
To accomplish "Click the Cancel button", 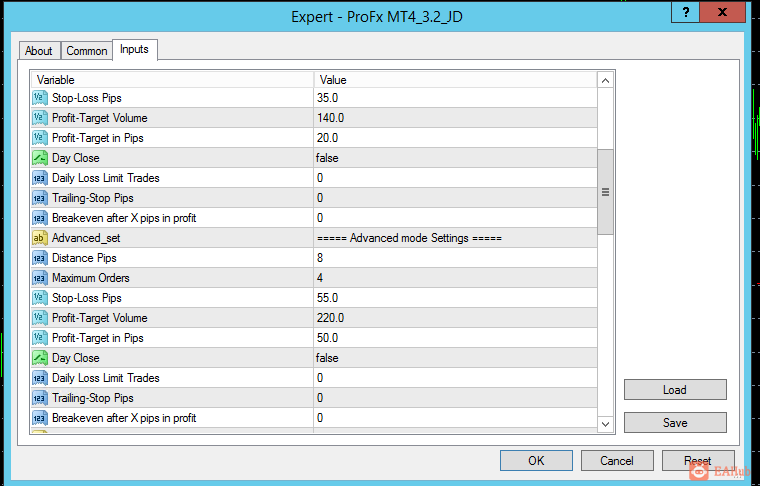I will 617,461.
